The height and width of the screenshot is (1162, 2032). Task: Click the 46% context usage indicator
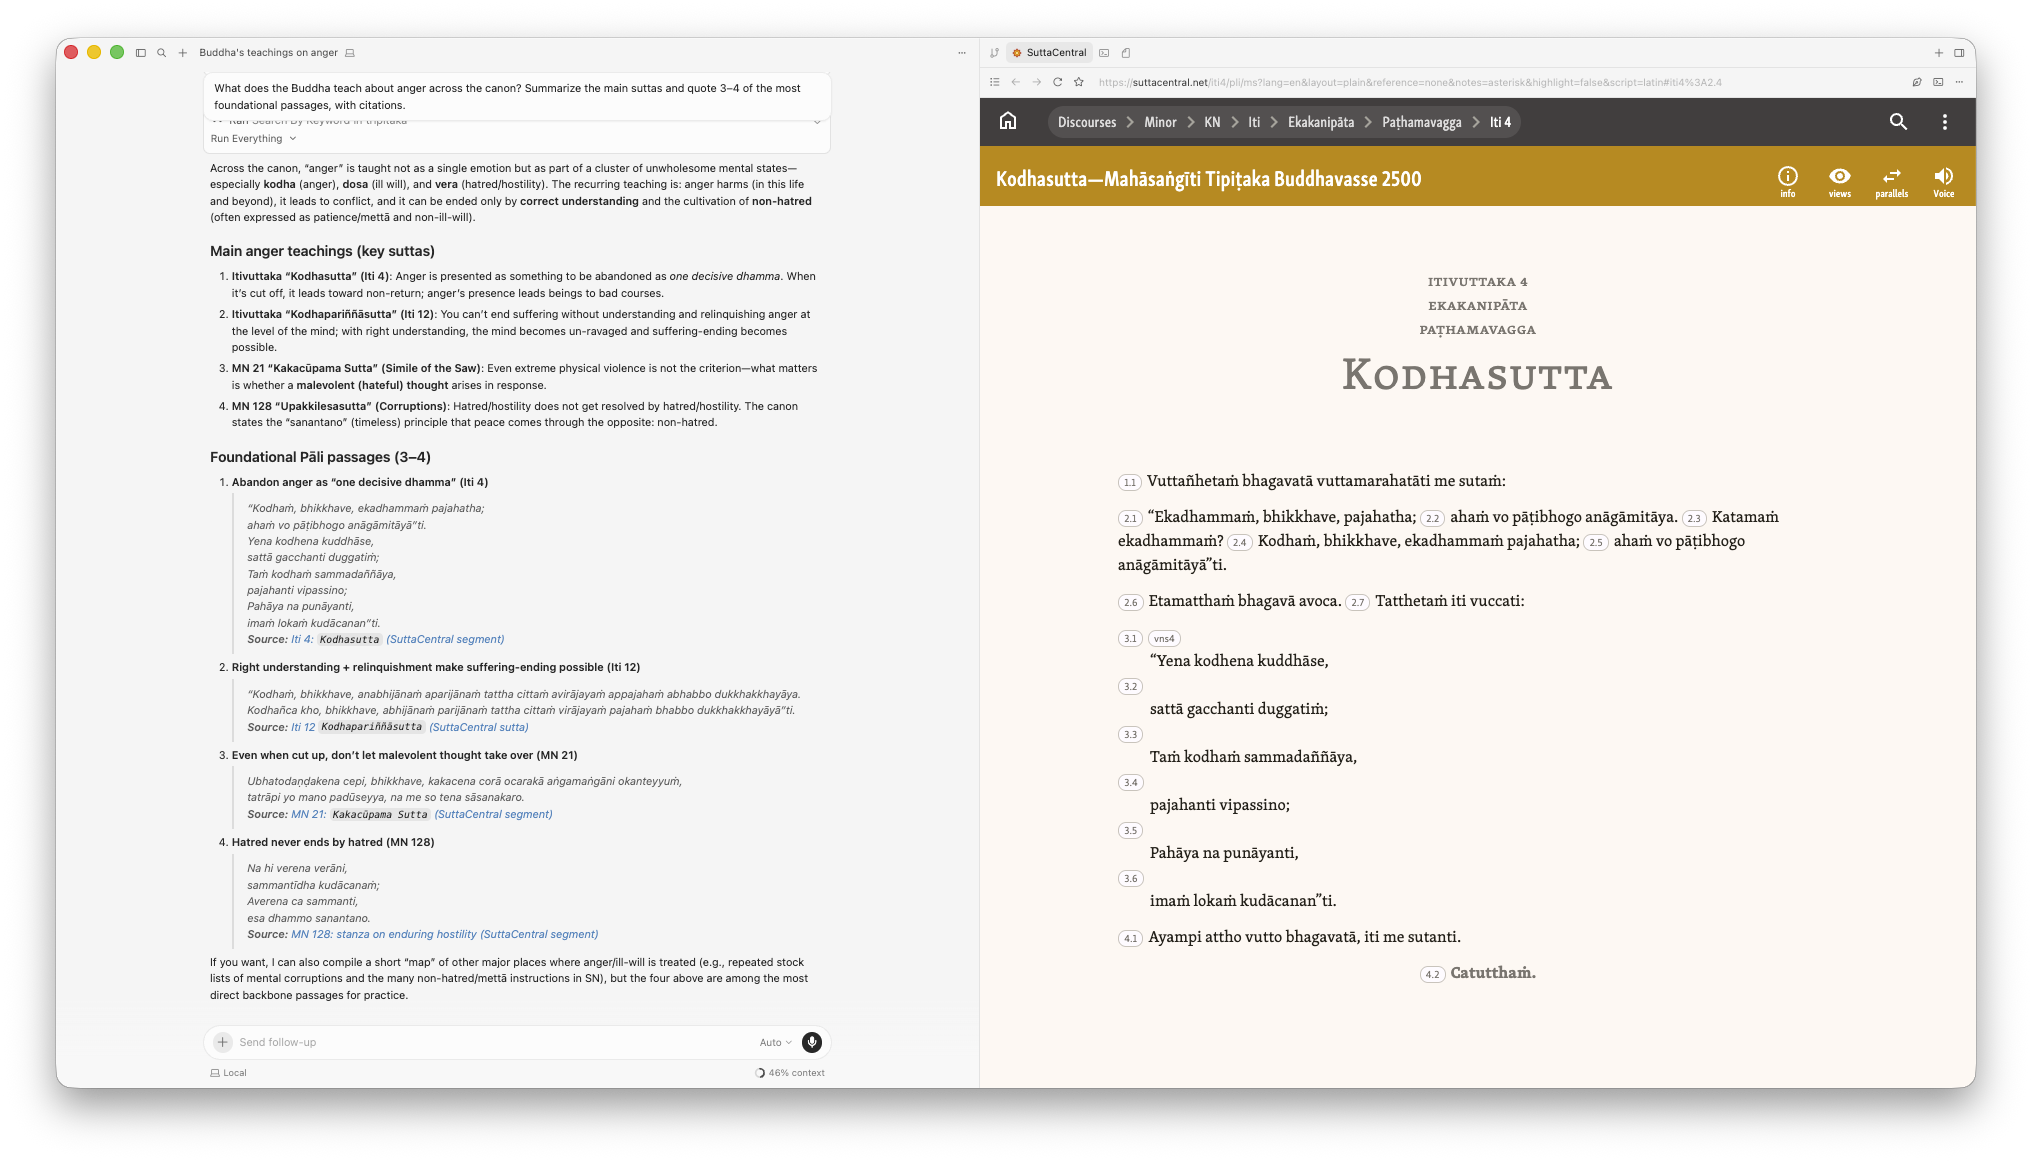pos(790,1073)
